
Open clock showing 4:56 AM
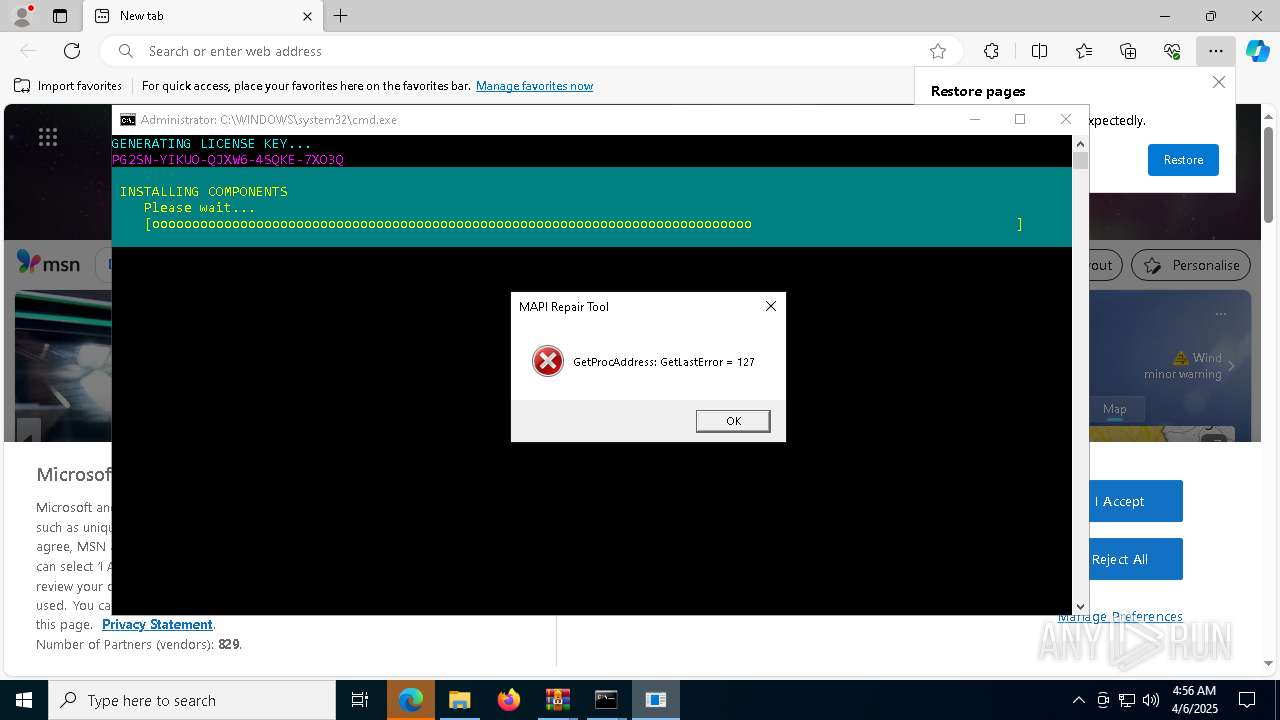tap(1193, 700)
